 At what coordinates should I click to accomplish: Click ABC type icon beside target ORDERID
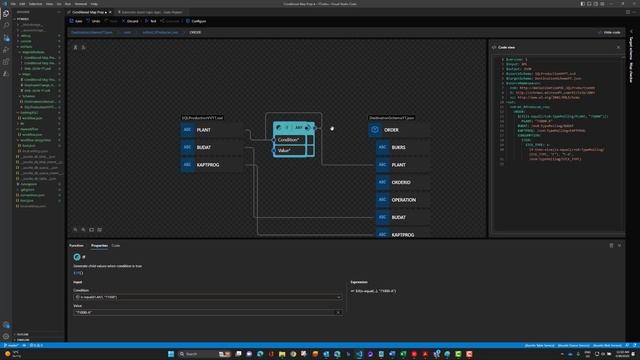click(382, 182)
